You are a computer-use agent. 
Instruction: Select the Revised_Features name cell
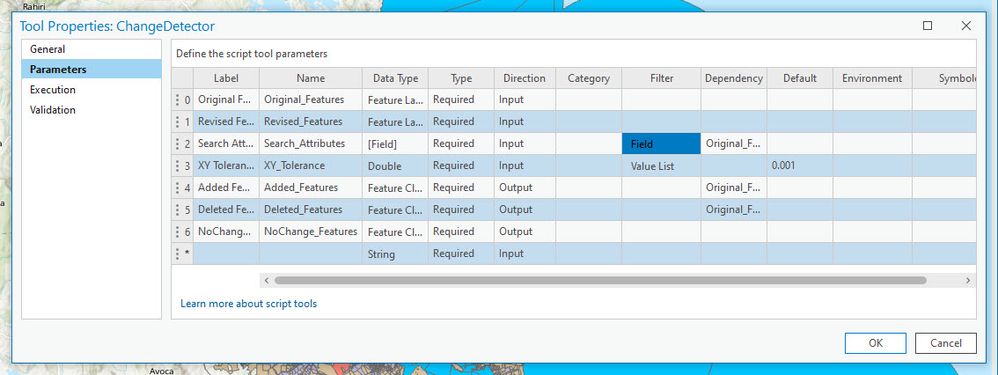[x=311, y=122]
